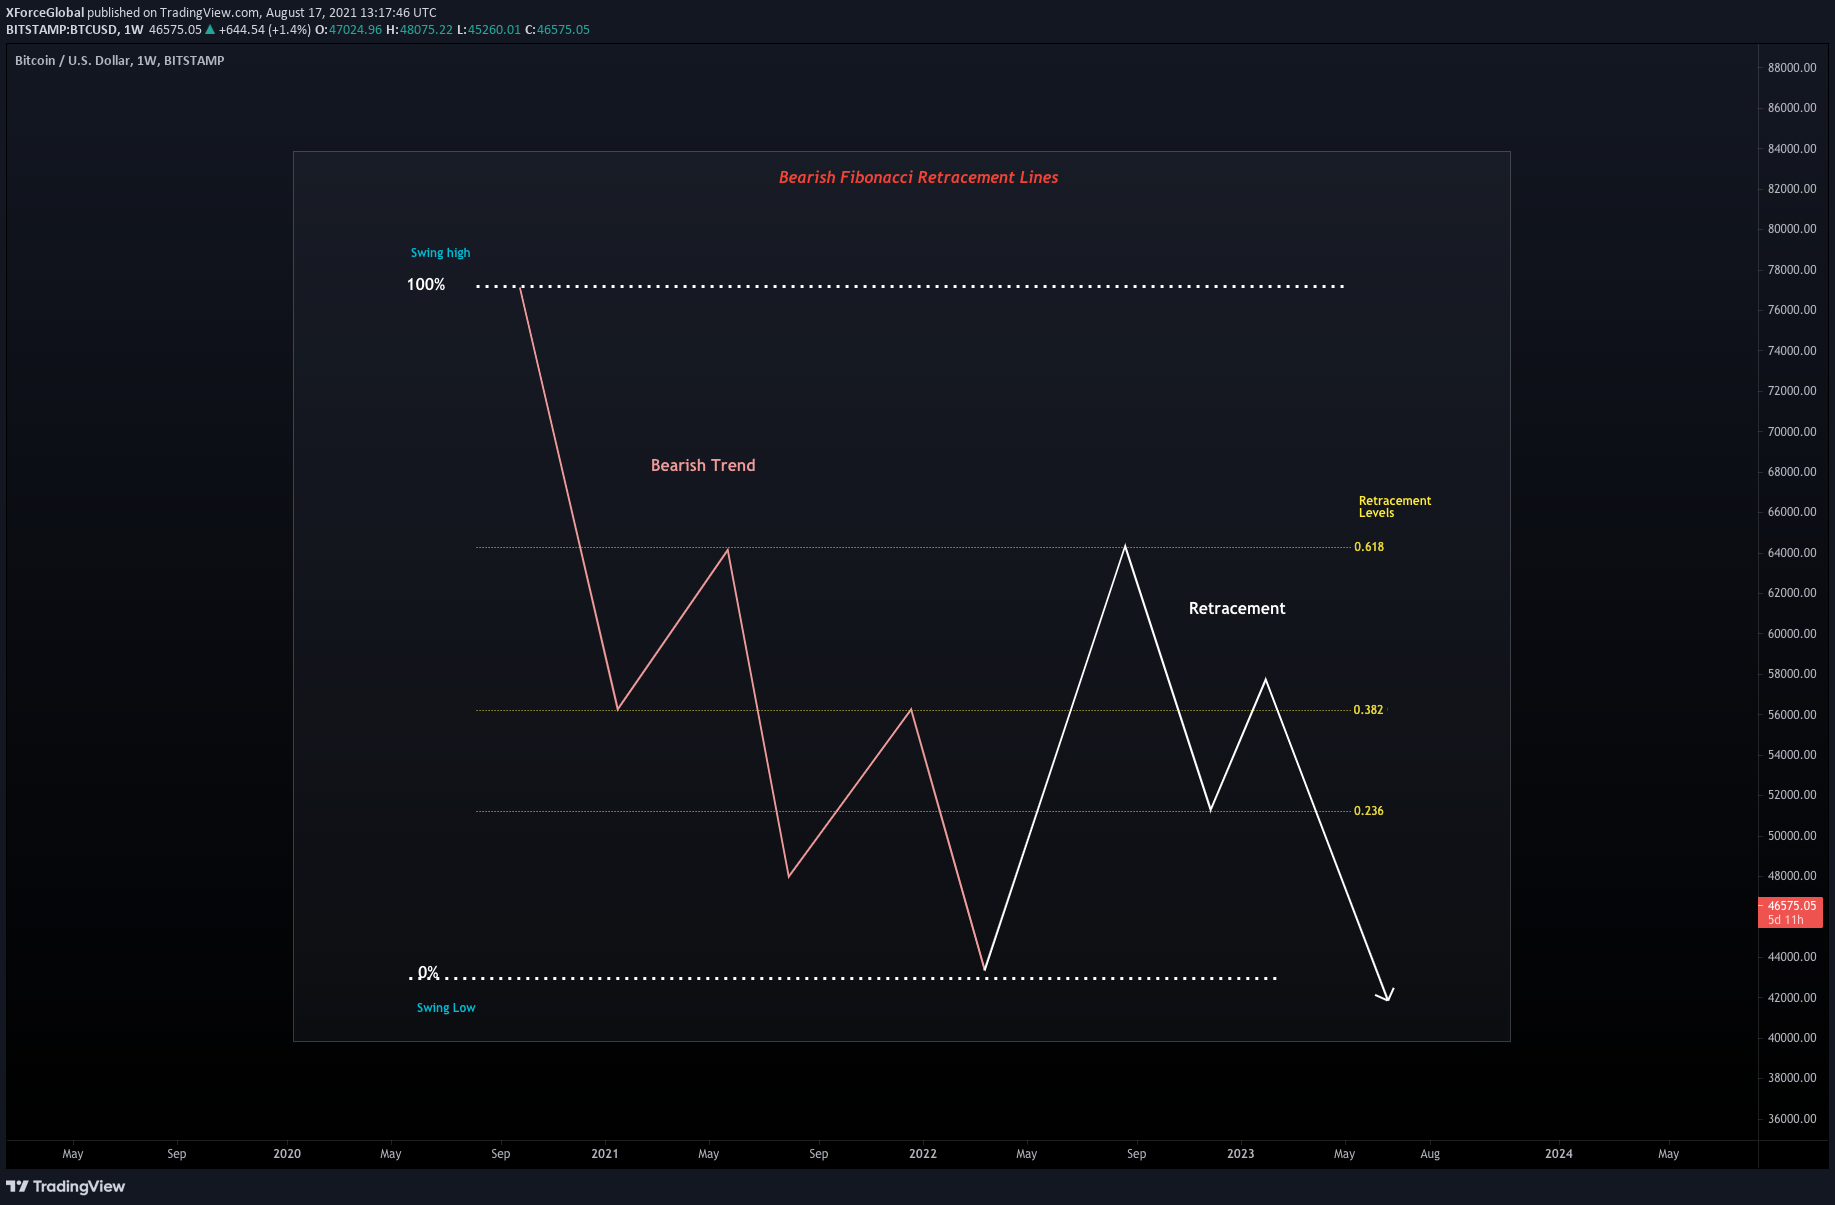Click the 2022 label on the time axis

pos(923,1154)
